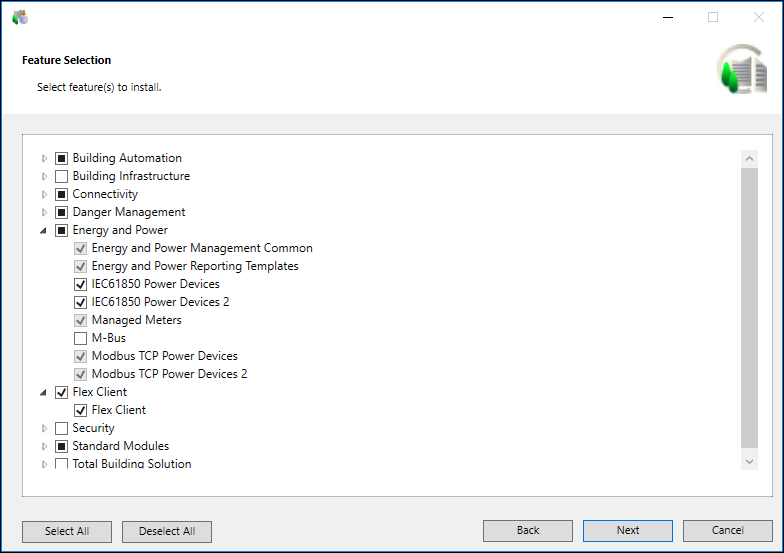Click the scrollbar down arrow

click(750, 461)
